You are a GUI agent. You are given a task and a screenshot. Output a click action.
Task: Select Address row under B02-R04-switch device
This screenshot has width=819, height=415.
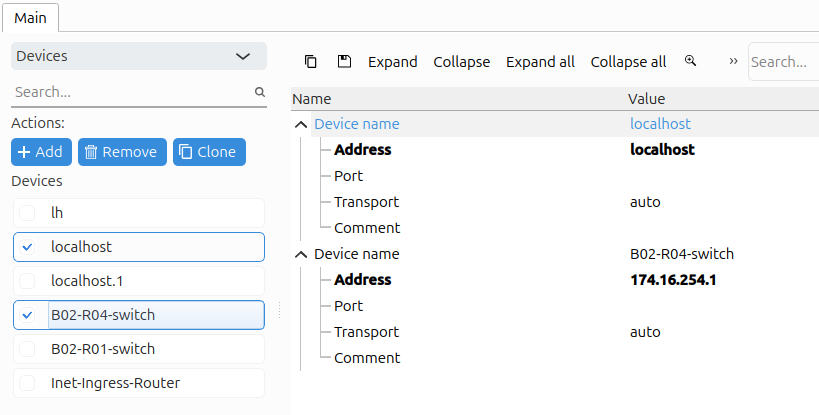362,280
